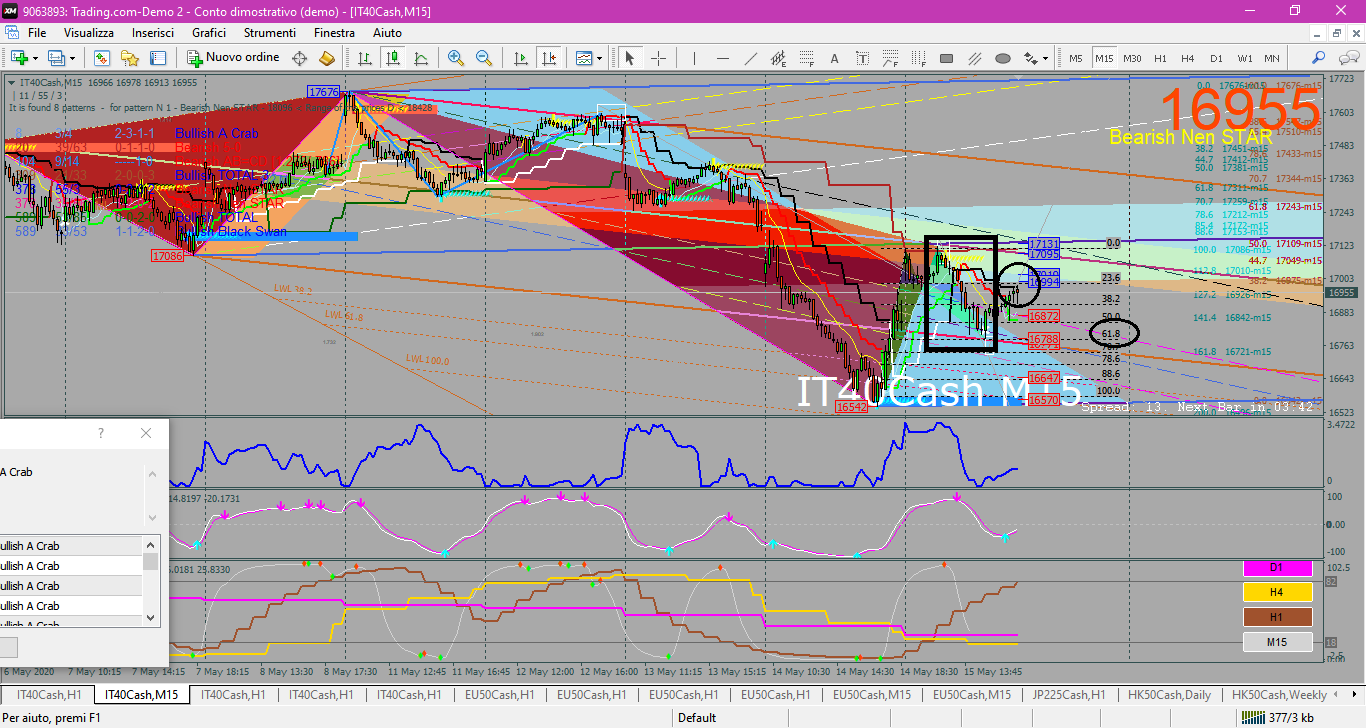Select the text 'A' tool
Screen dimensions: 1366x728
pyautogui.click(x=834, y=58)
